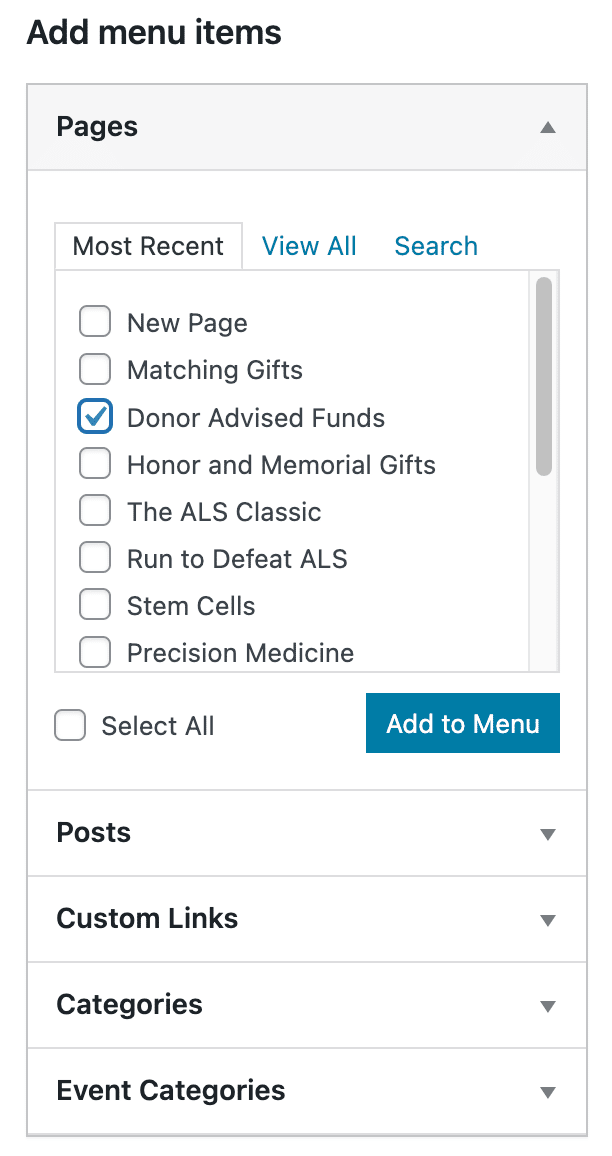This screenshot has height=1156, width=612.
Task: Toggle the Select All checkbox
Action: point(70,725)
